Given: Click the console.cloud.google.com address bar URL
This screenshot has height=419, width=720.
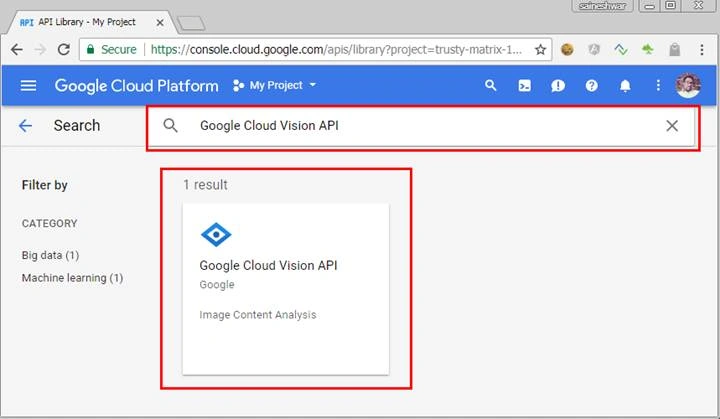Looking at the screenshot, I should [x=336, y=49].
